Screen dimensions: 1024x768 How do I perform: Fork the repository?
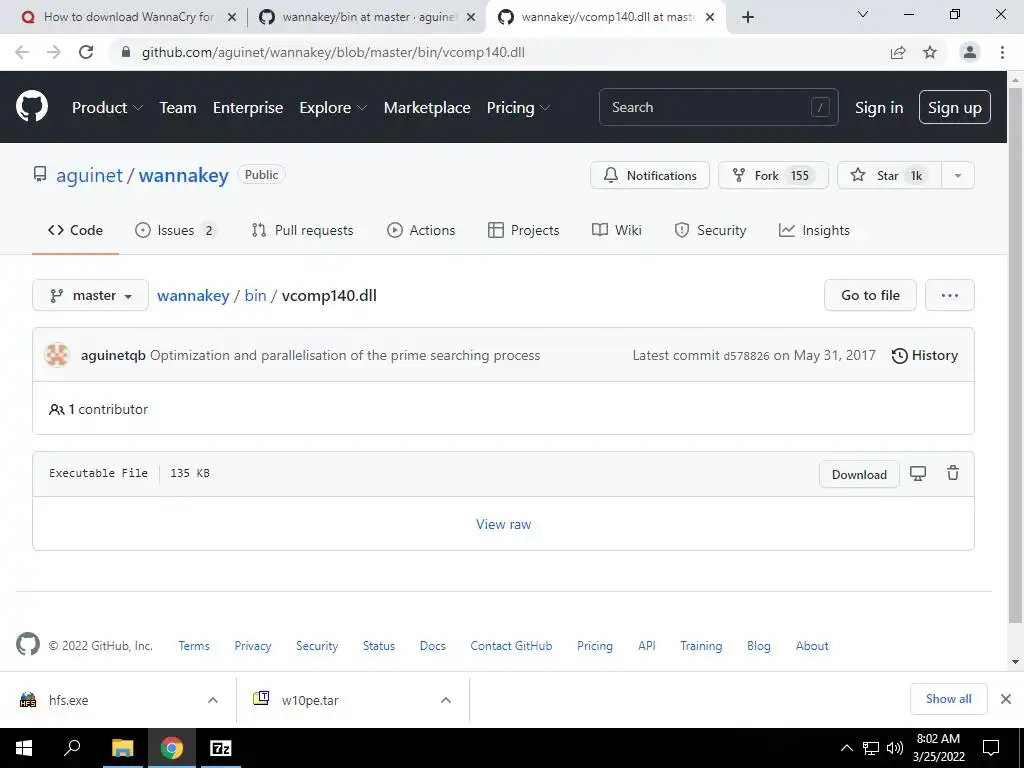[x=773, y=175]
